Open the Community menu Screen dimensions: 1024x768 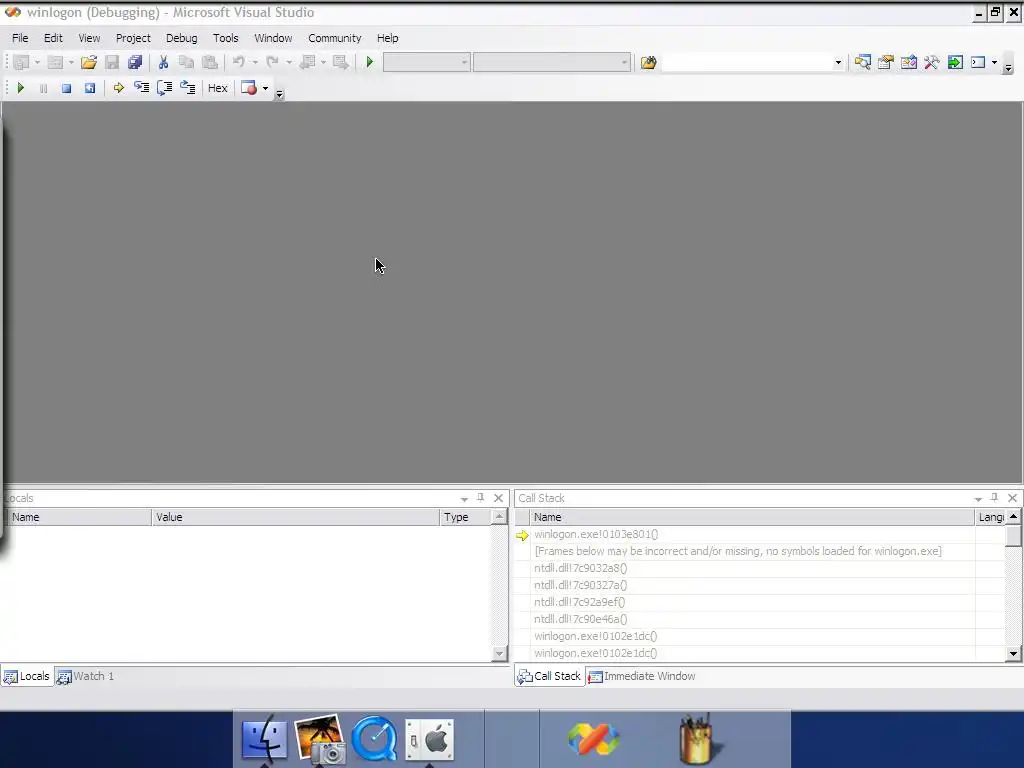coord(334,38)
